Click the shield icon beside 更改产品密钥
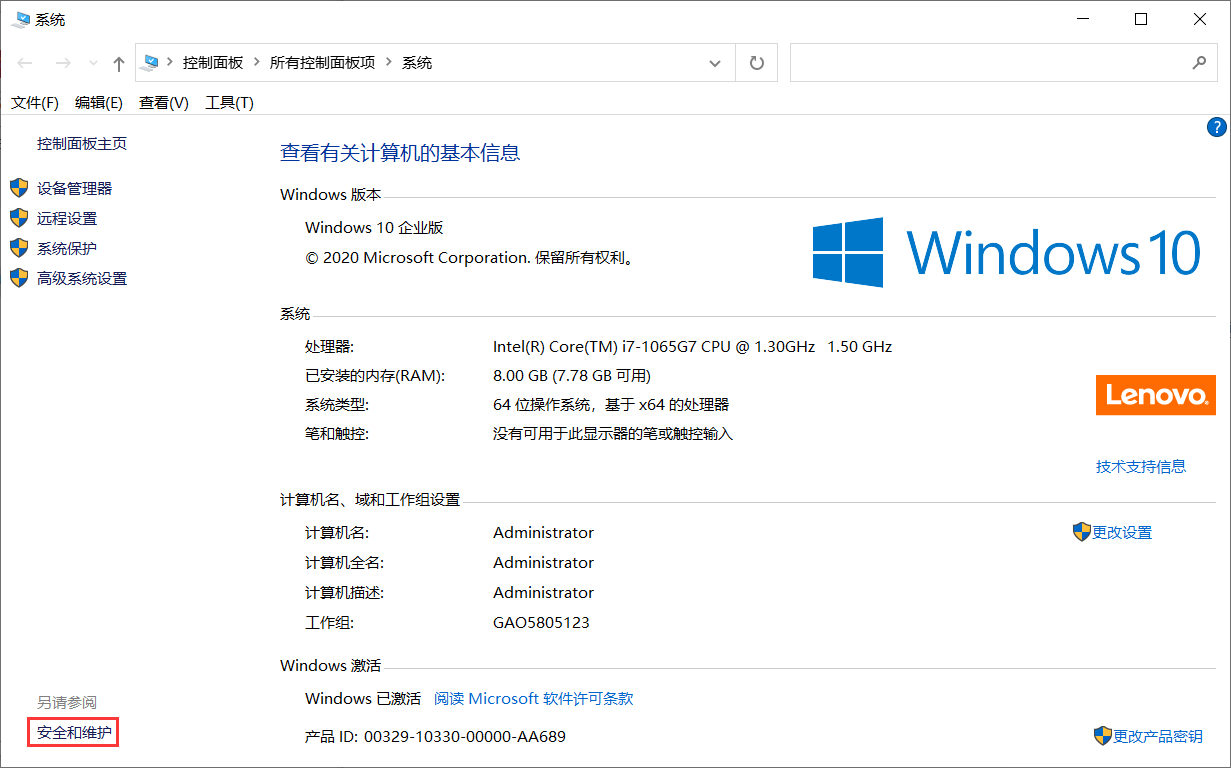Image resolution: width=1231 pixels, height=768 pixels. click(1103, 736)
